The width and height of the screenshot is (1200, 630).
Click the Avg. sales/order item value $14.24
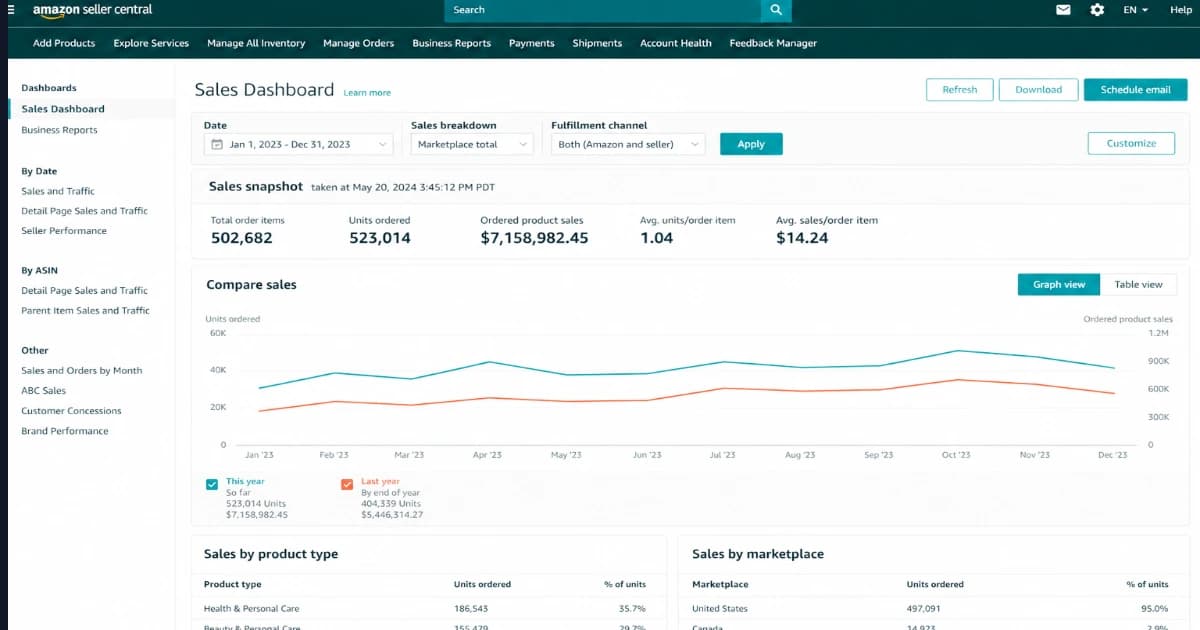pyautogui.click(x=802, y=238)
